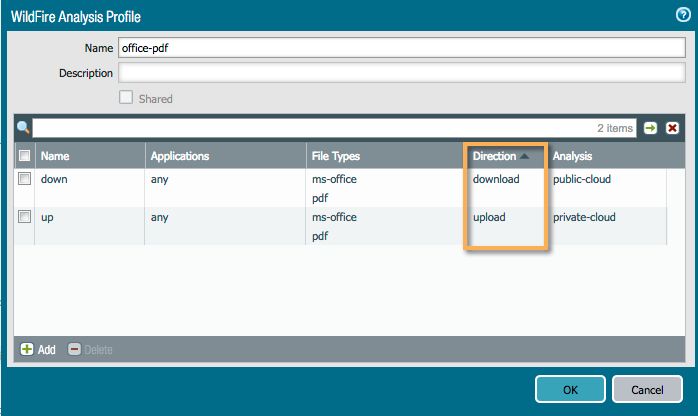The height and width of the screenshot is (416, 698).
Task: Click the Direction sort arrow indicator
Action: 524,156
